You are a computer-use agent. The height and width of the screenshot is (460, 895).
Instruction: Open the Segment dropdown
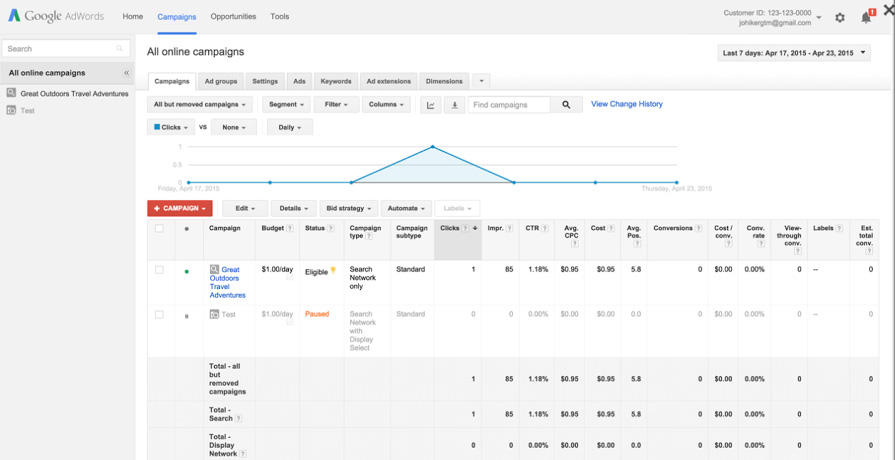coord(286,105)
